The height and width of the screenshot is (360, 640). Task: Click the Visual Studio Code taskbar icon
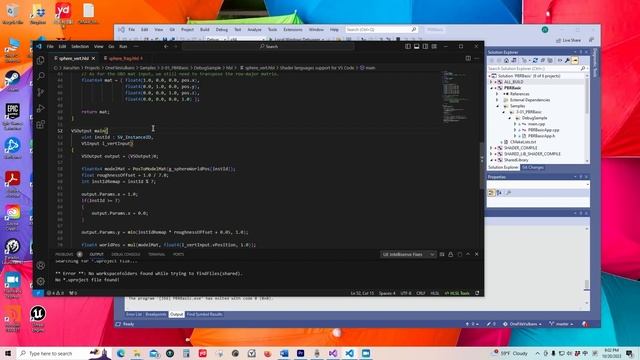[349, 353]
